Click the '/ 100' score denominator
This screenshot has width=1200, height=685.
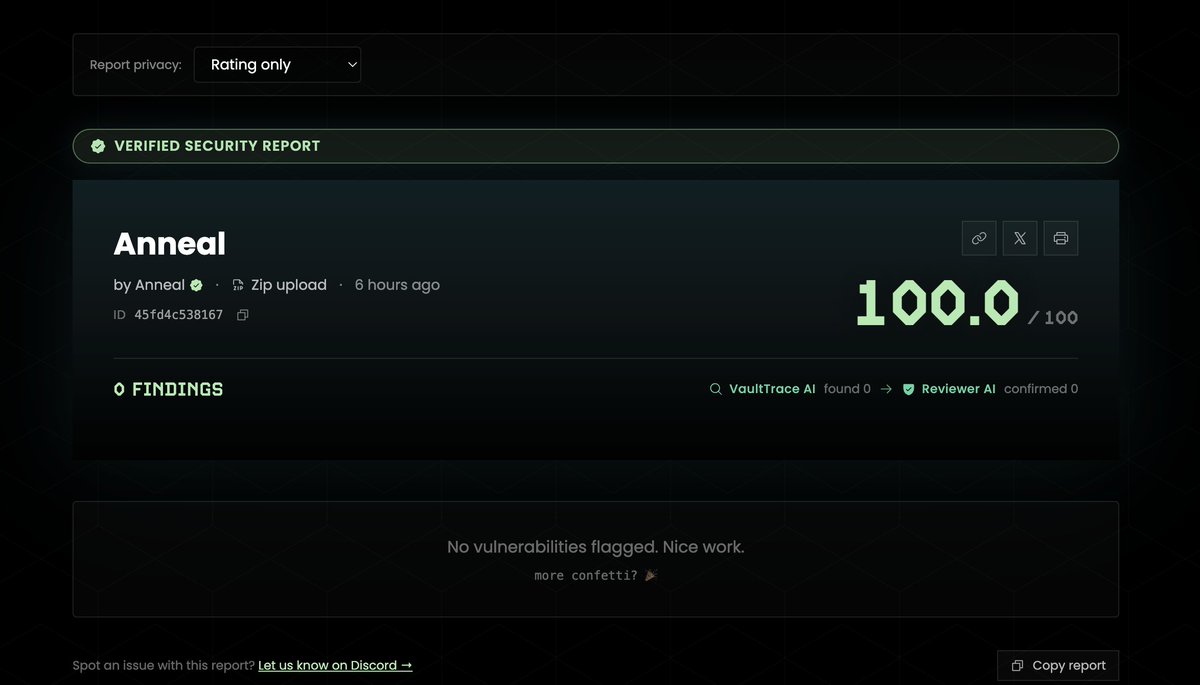[x=1053, y=318]
